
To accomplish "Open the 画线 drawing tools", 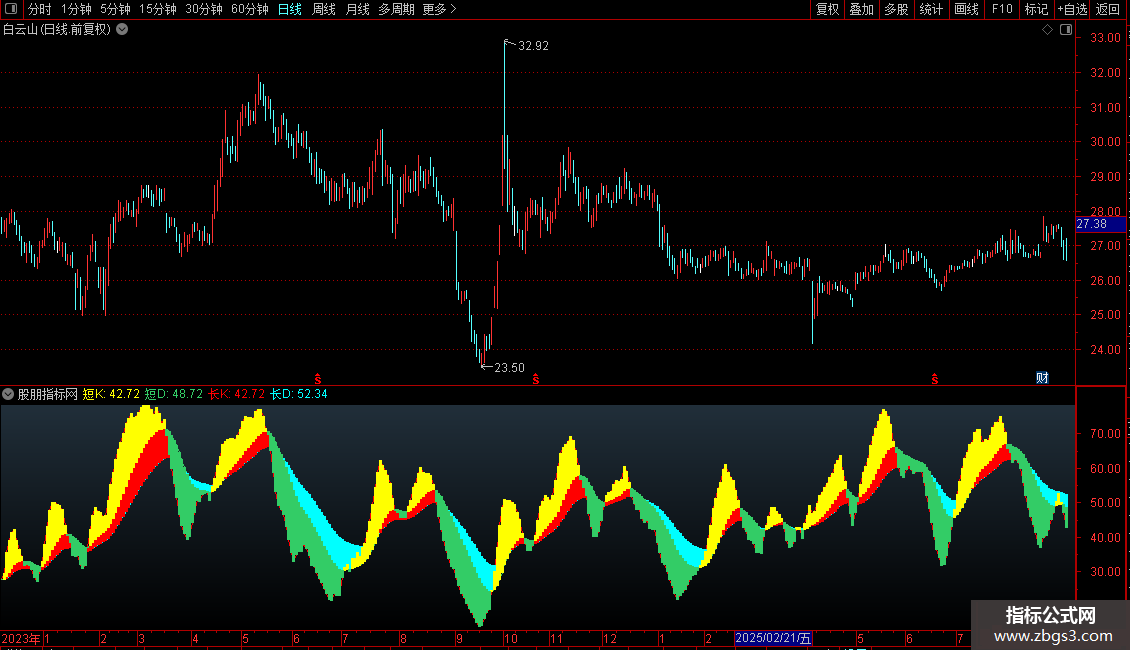I will [966, 9].
